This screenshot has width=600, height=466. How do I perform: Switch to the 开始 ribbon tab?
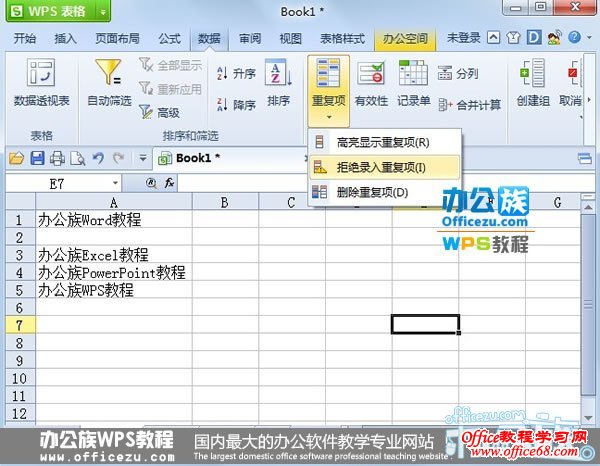pos(24,38)
